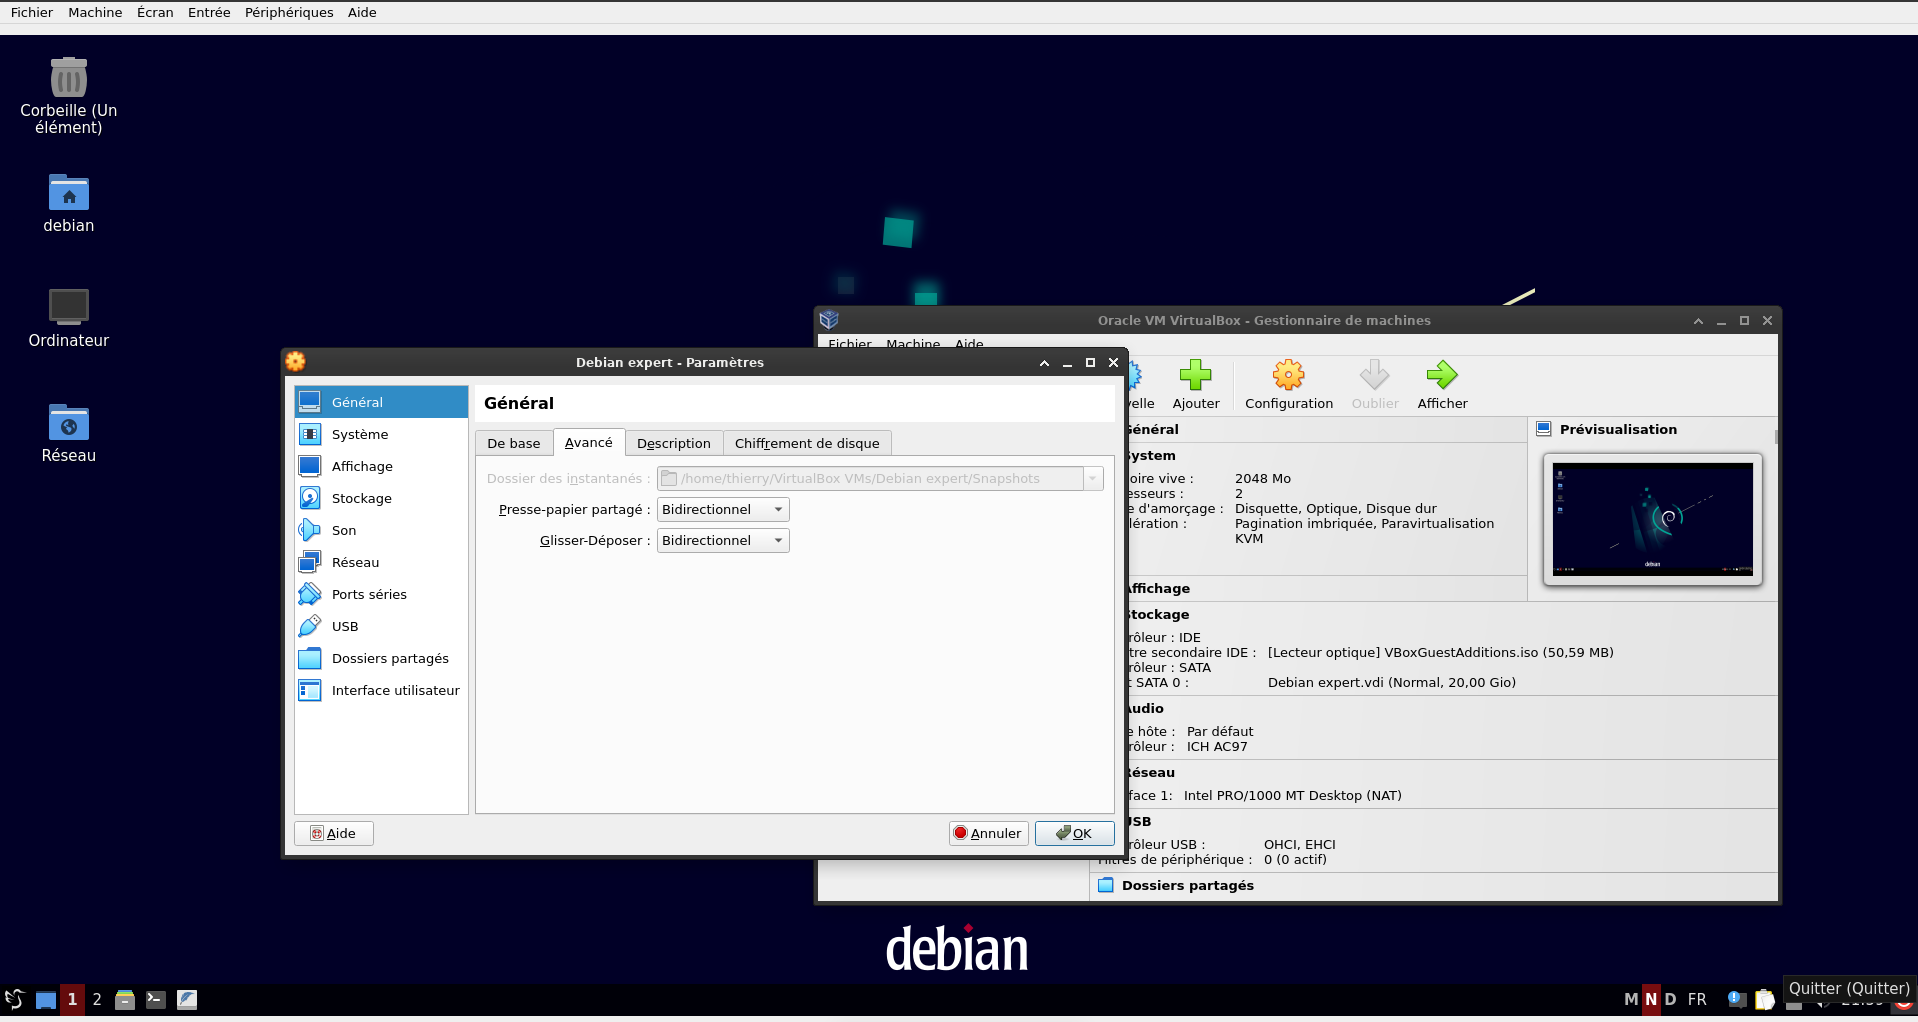The height and width of the screenshot is (1022, 1918).
Task: Confirm settings with the OK button
Action: point(1074,833)
